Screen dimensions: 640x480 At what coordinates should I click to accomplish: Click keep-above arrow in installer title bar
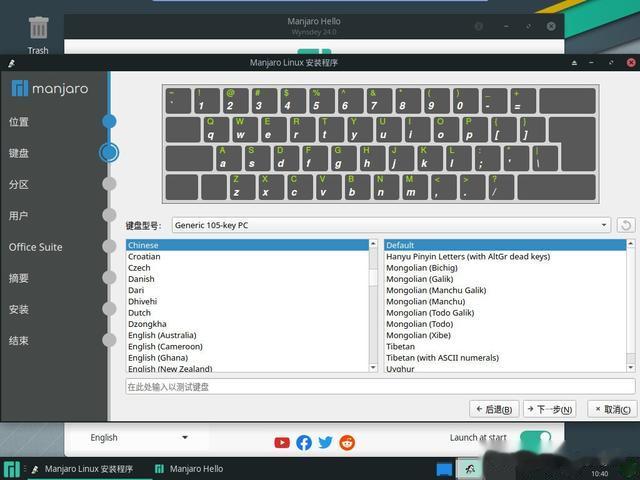click(574, 63)
